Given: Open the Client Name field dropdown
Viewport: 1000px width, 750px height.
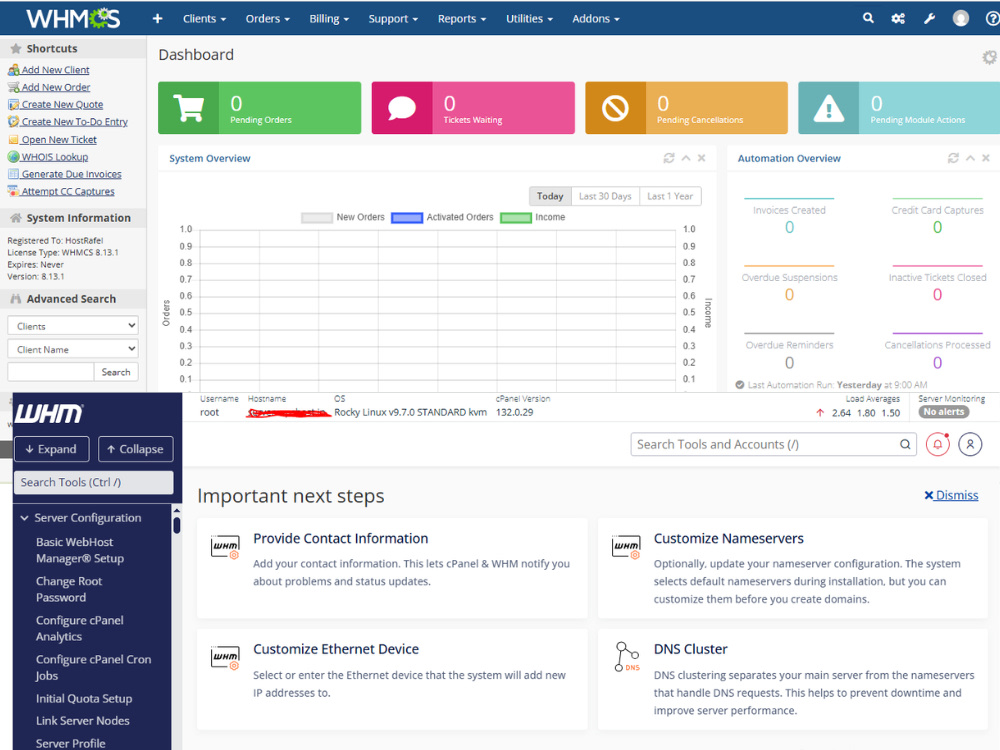Looking at the screenshot, I should (73, 349).
